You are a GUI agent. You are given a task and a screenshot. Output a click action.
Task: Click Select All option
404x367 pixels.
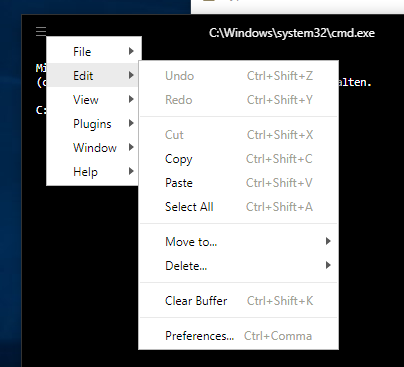239,207
